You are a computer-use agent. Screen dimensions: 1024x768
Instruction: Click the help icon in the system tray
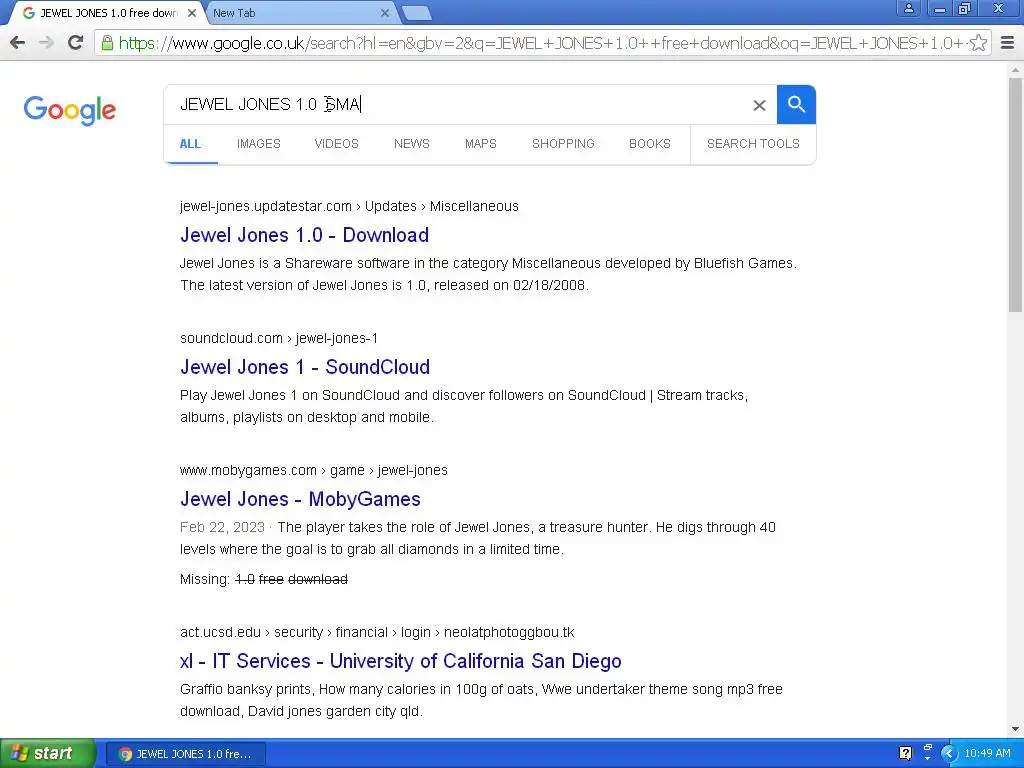tap(905, 753)
